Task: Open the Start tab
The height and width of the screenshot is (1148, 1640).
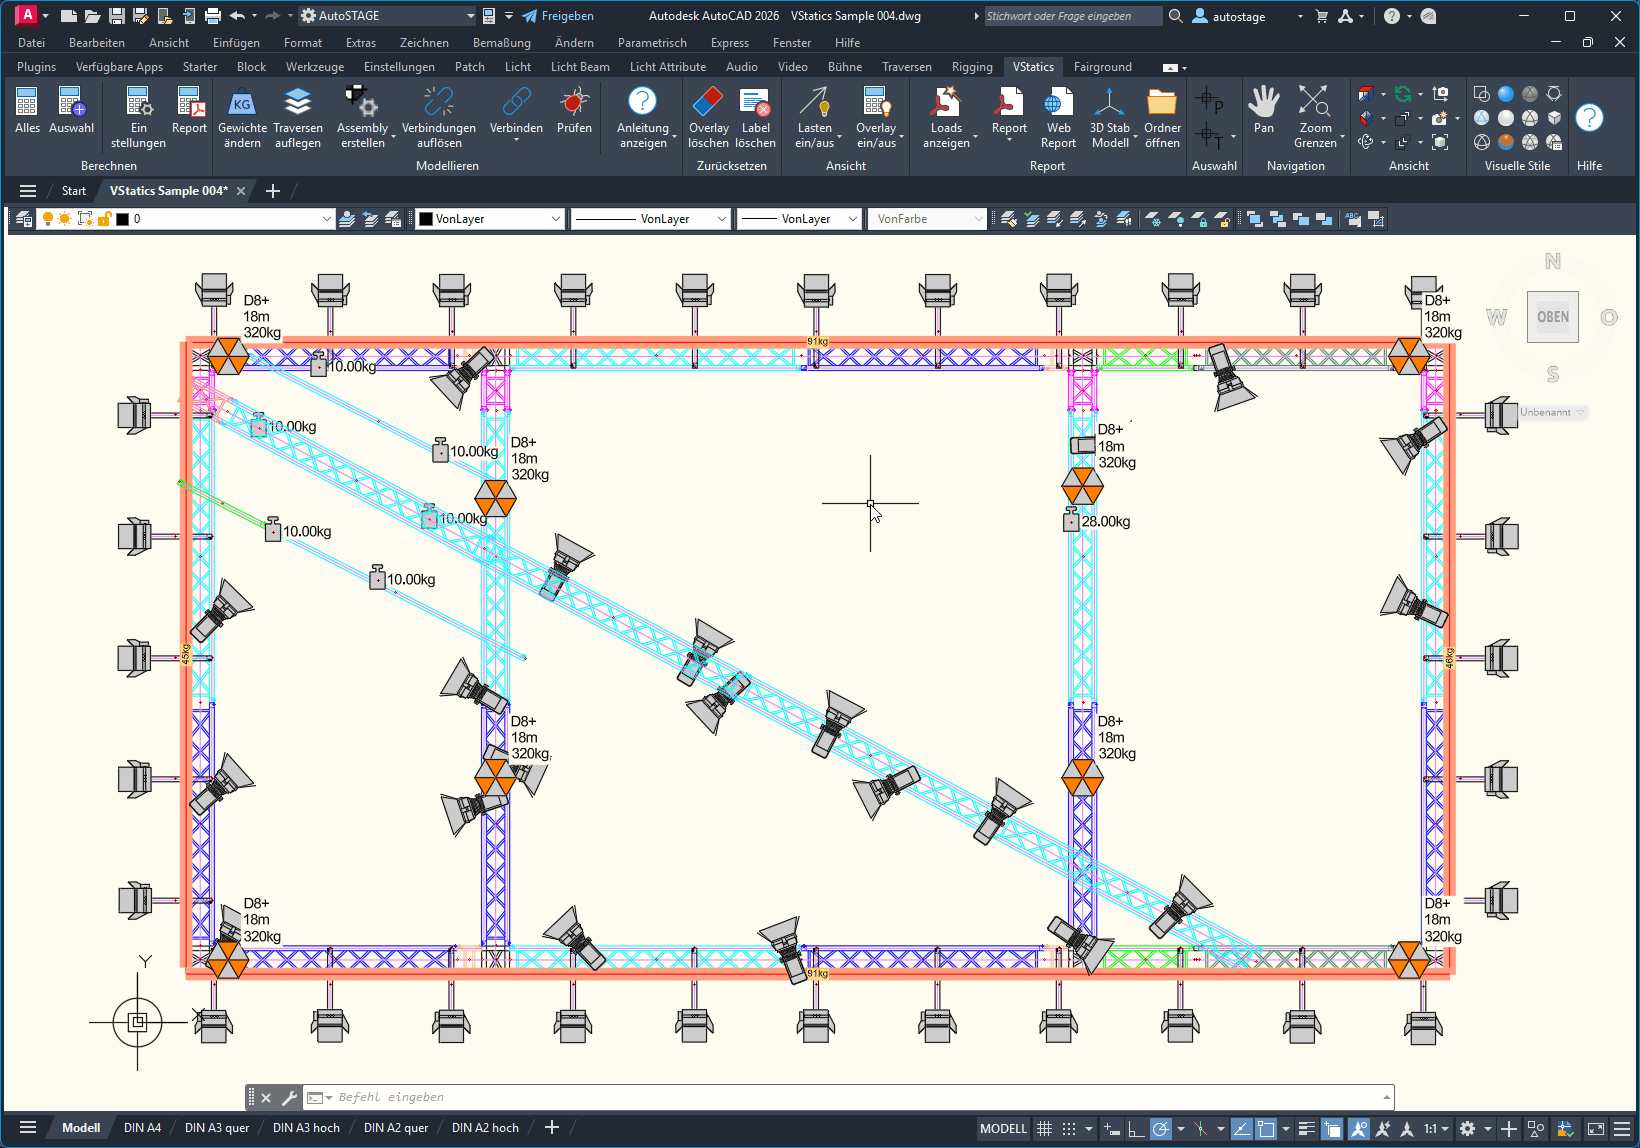Action: [74, 191]
